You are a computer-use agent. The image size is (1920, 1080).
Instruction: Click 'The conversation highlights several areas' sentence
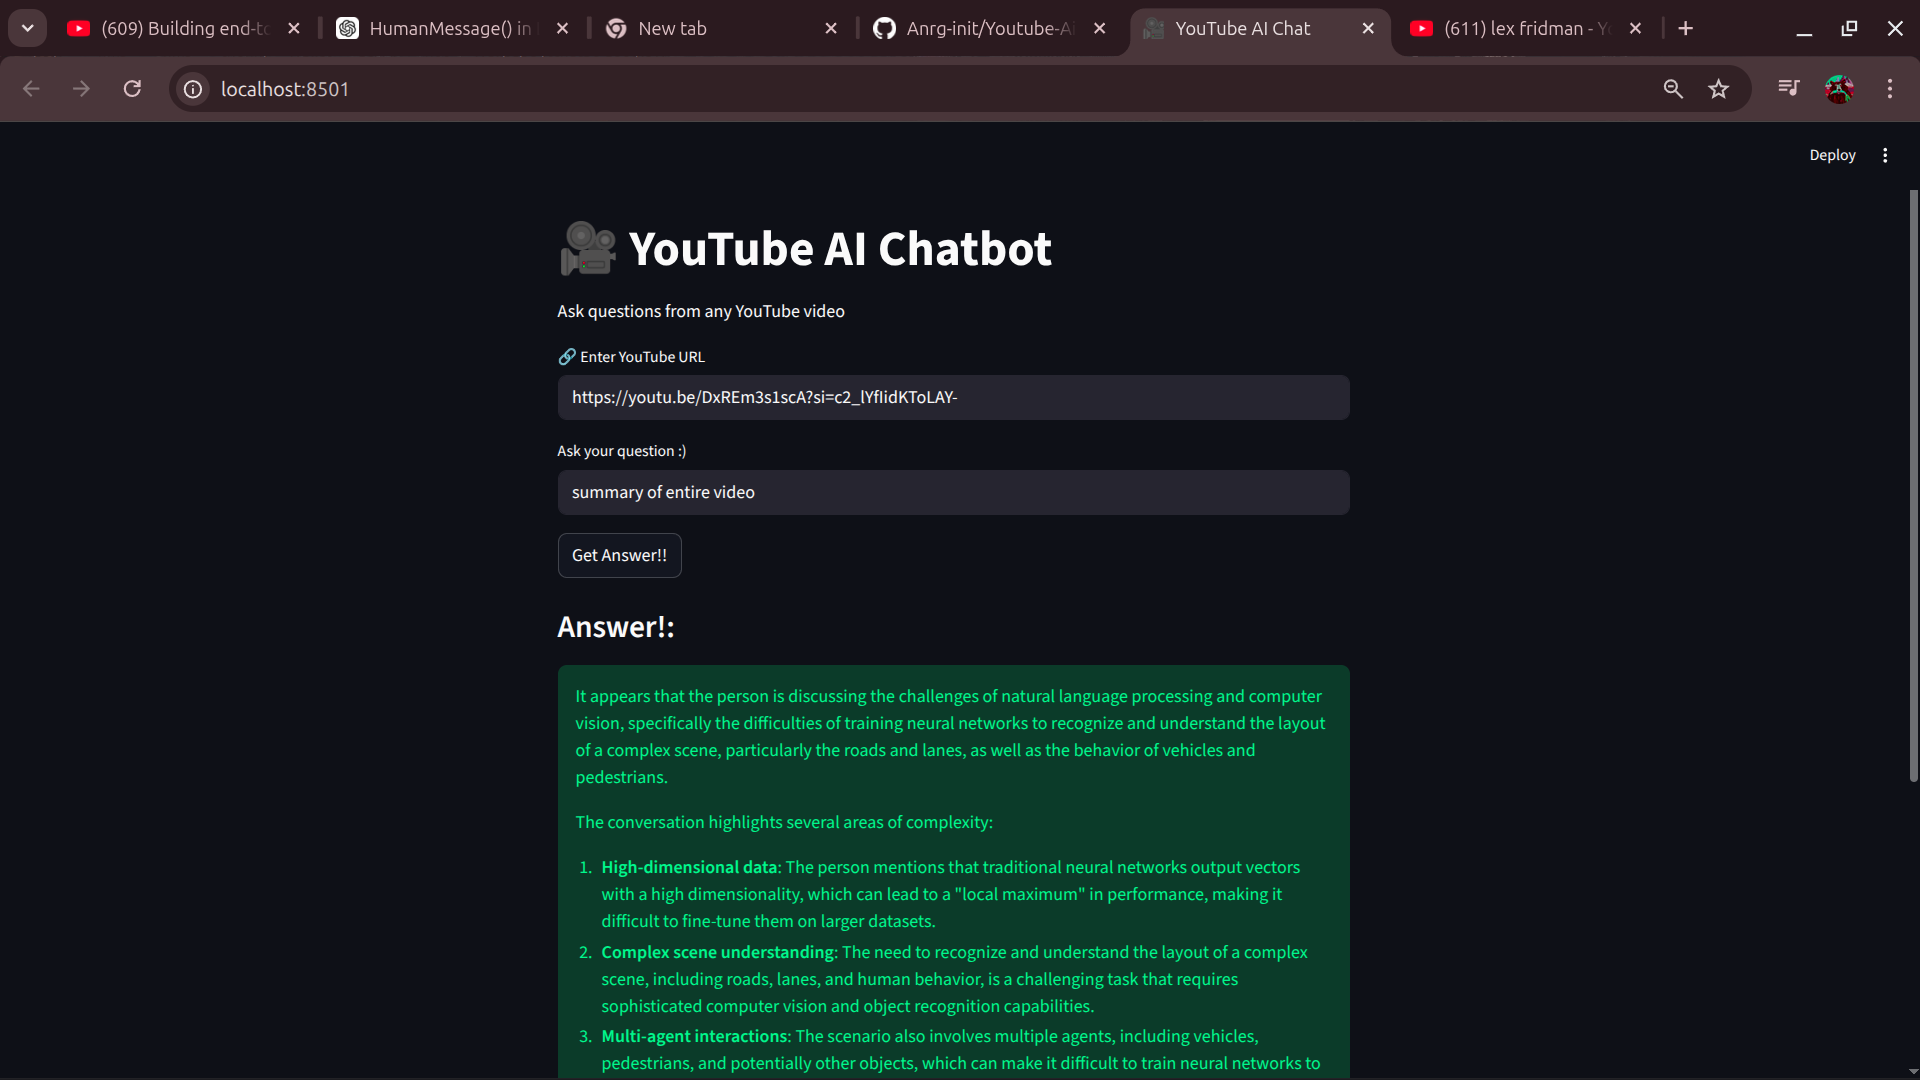pos(784,822)
